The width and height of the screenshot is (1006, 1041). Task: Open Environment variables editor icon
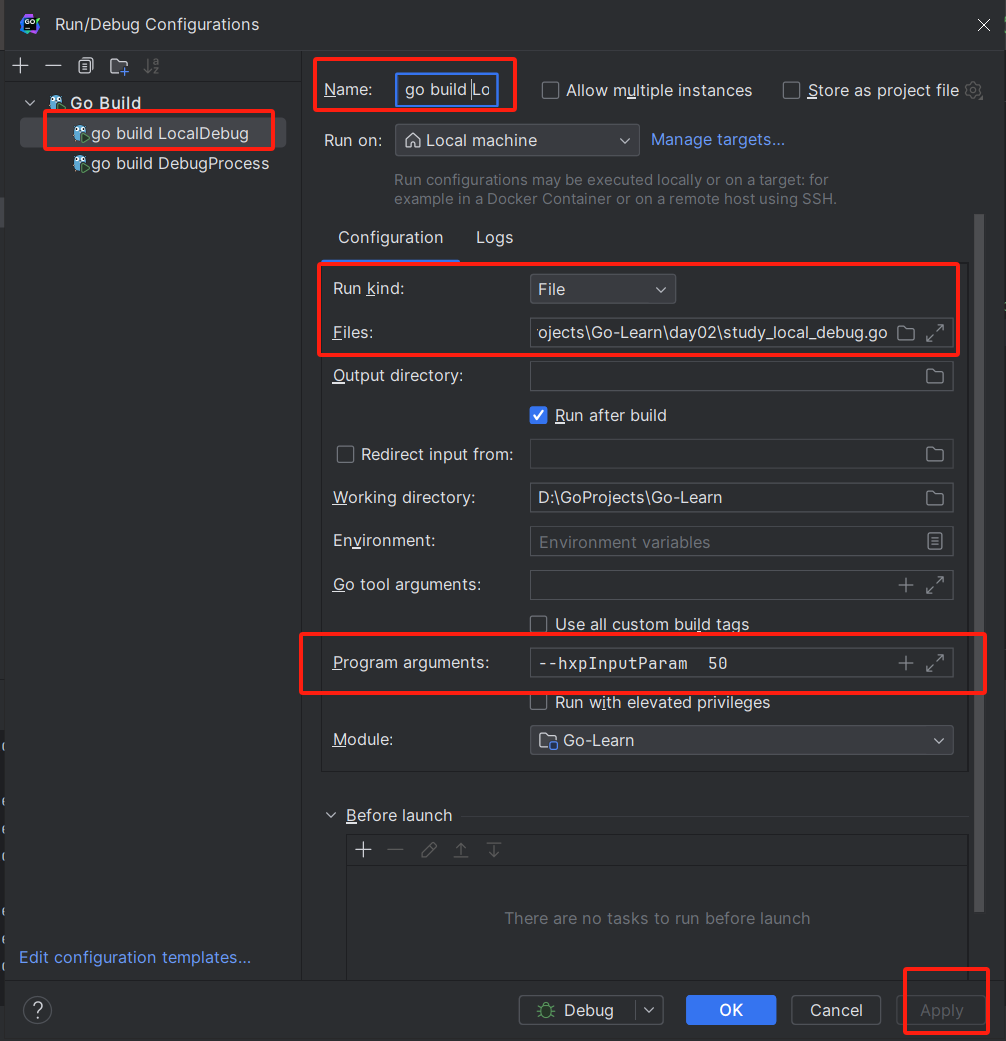935,541
